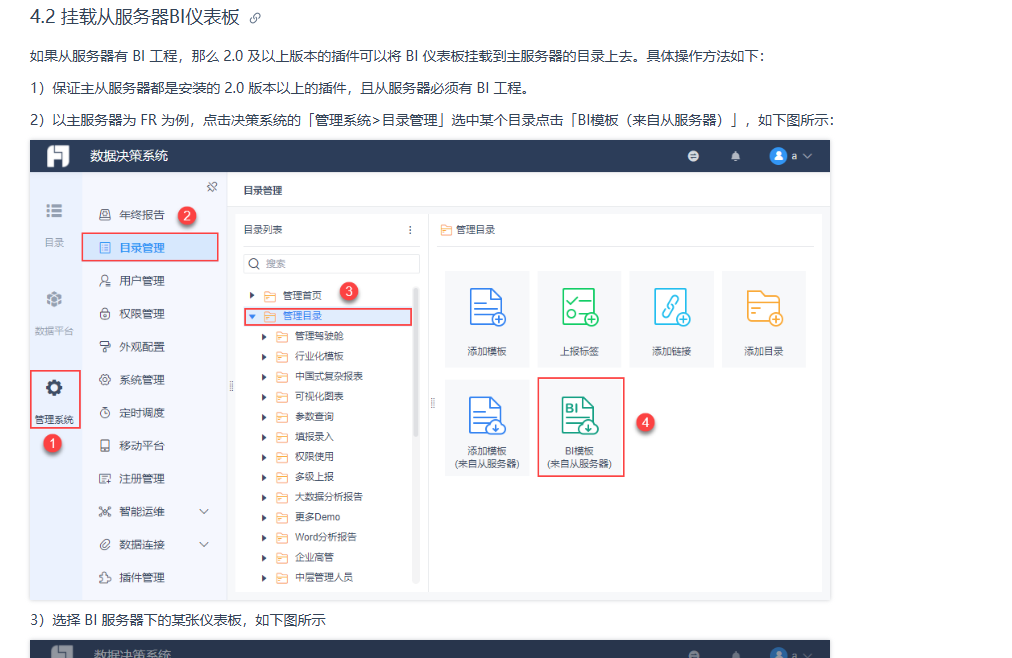Screen dimensions: 1012x658
Task: Open the 管理系统 gear icon
Action: tap(54, 388)
